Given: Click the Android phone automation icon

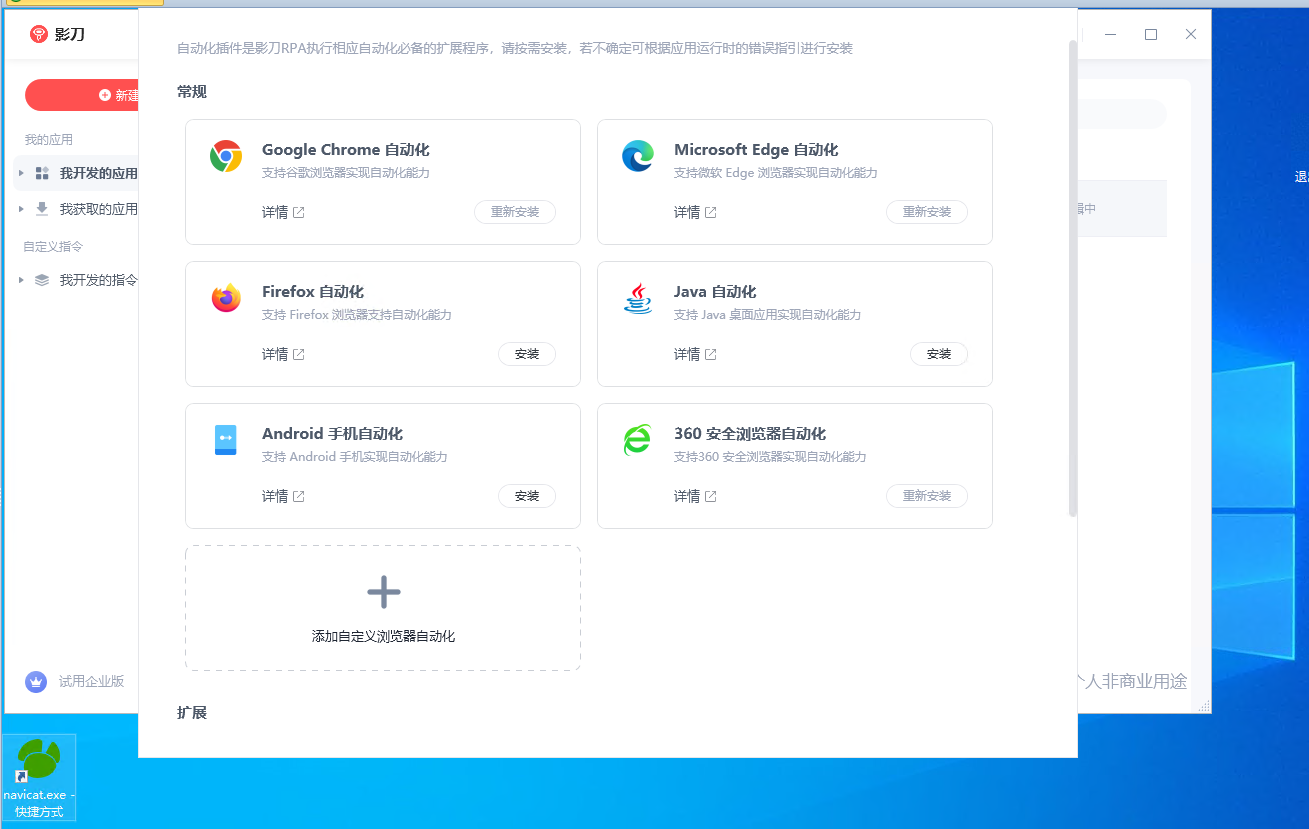Looking at the screenshot, I should tap(226, 440).
